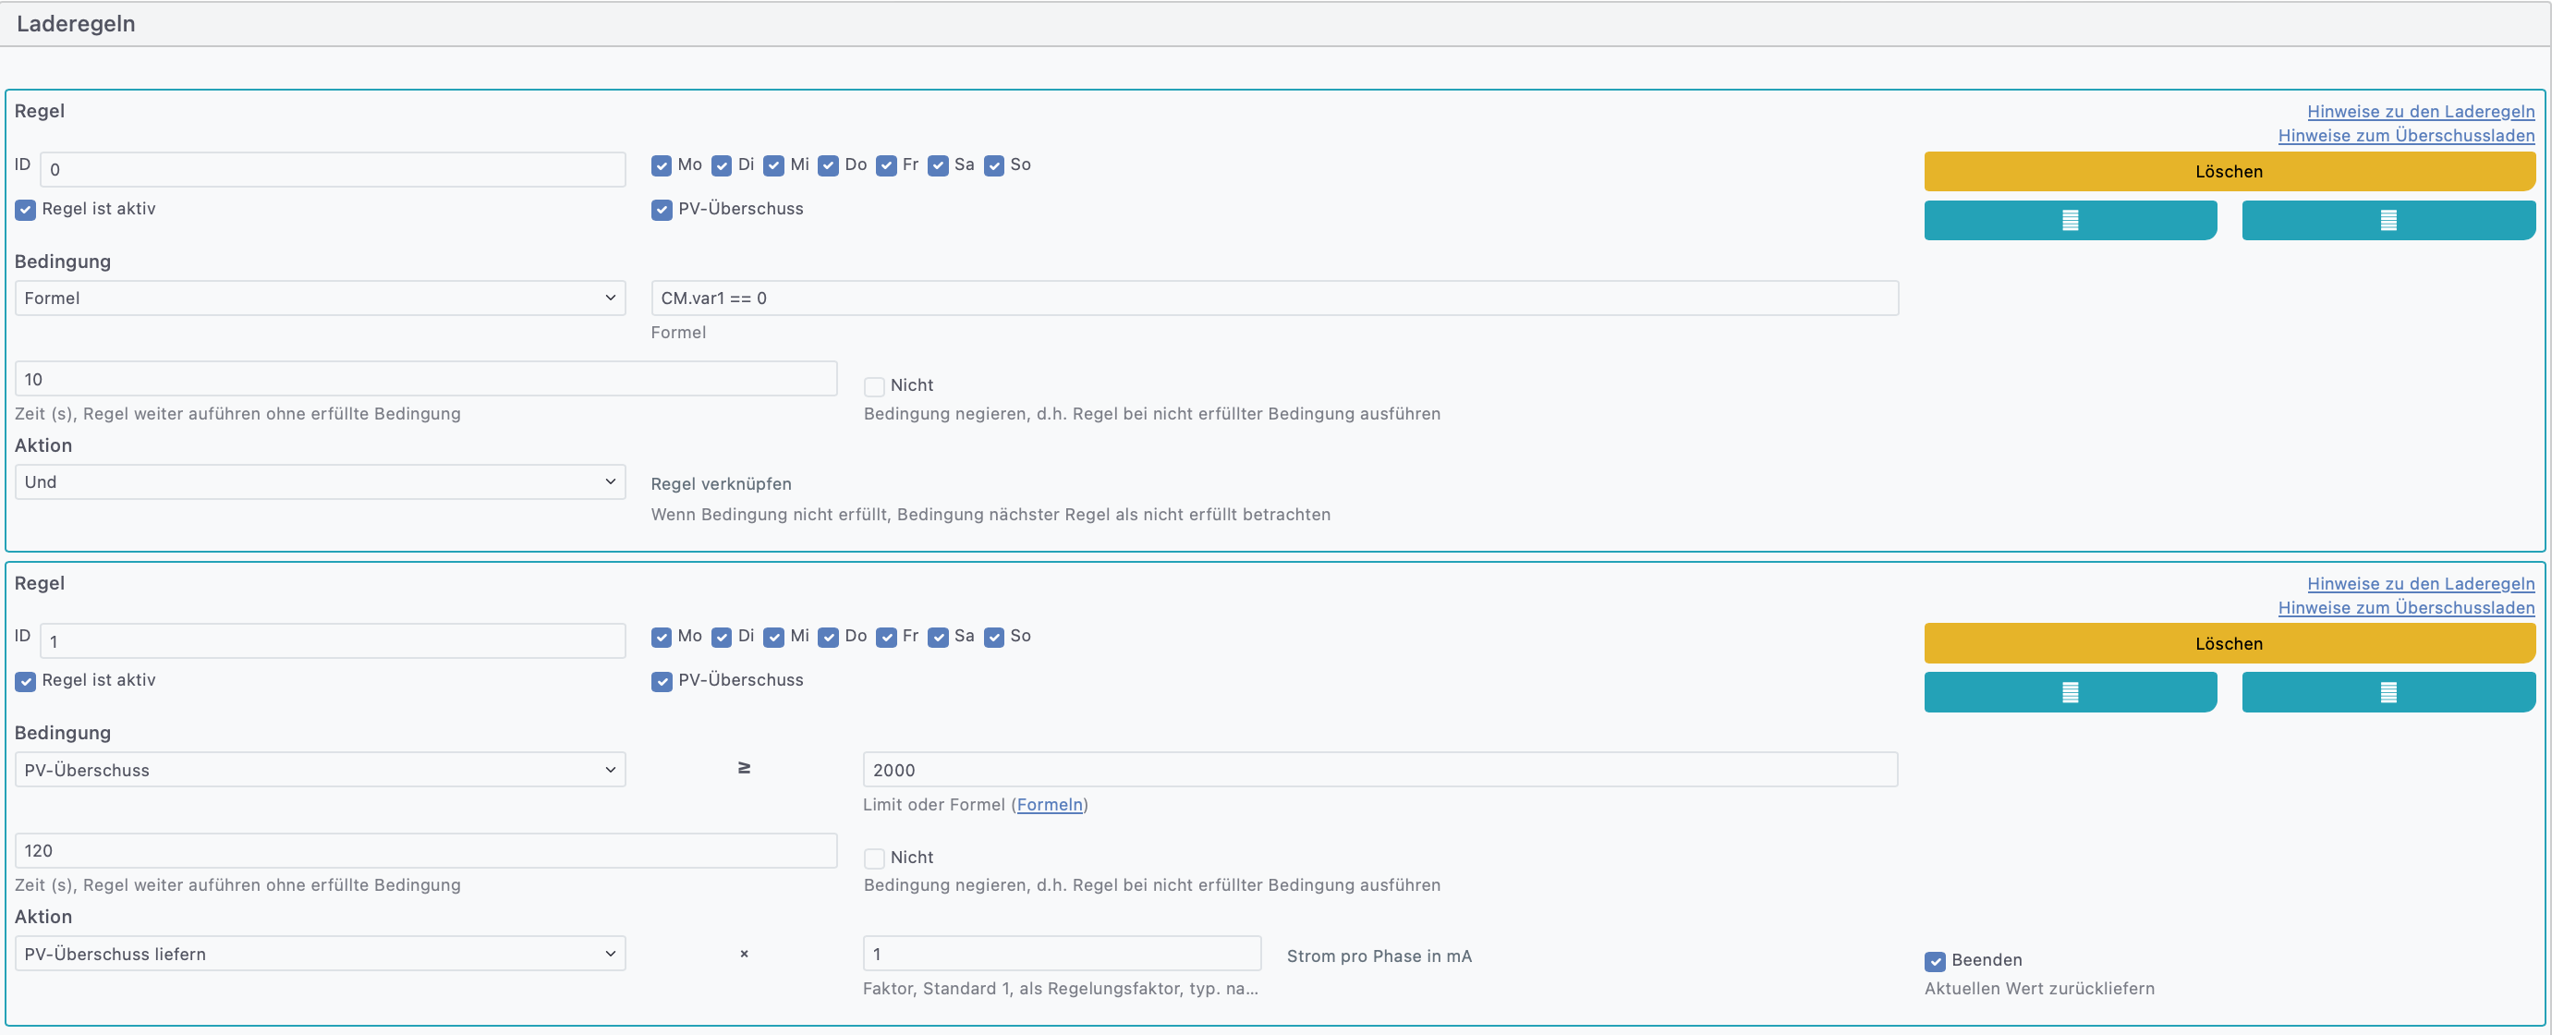This screenshot has width=2576, height=1035.
Task: Click left teal striped-icon button in rule 1
Action: pyautogui.click(x=2070, y=692)
